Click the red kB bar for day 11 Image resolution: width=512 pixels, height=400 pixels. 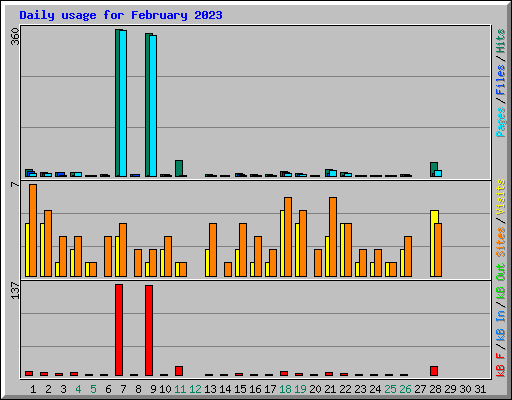point(179,371)
